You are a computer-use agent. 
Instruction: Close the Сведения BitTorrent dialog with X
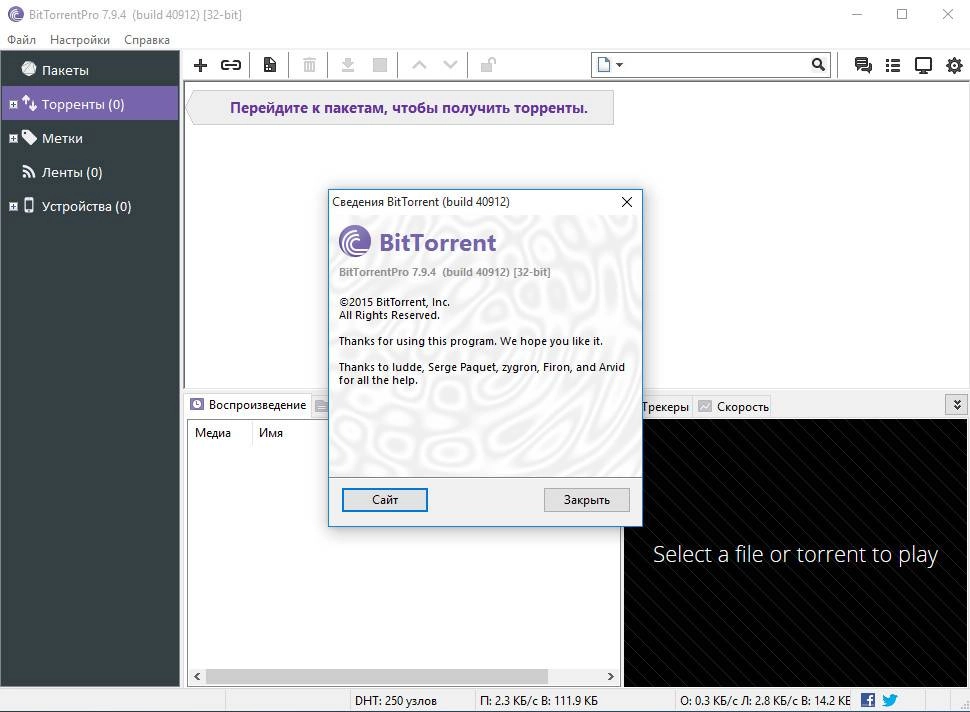627,202
